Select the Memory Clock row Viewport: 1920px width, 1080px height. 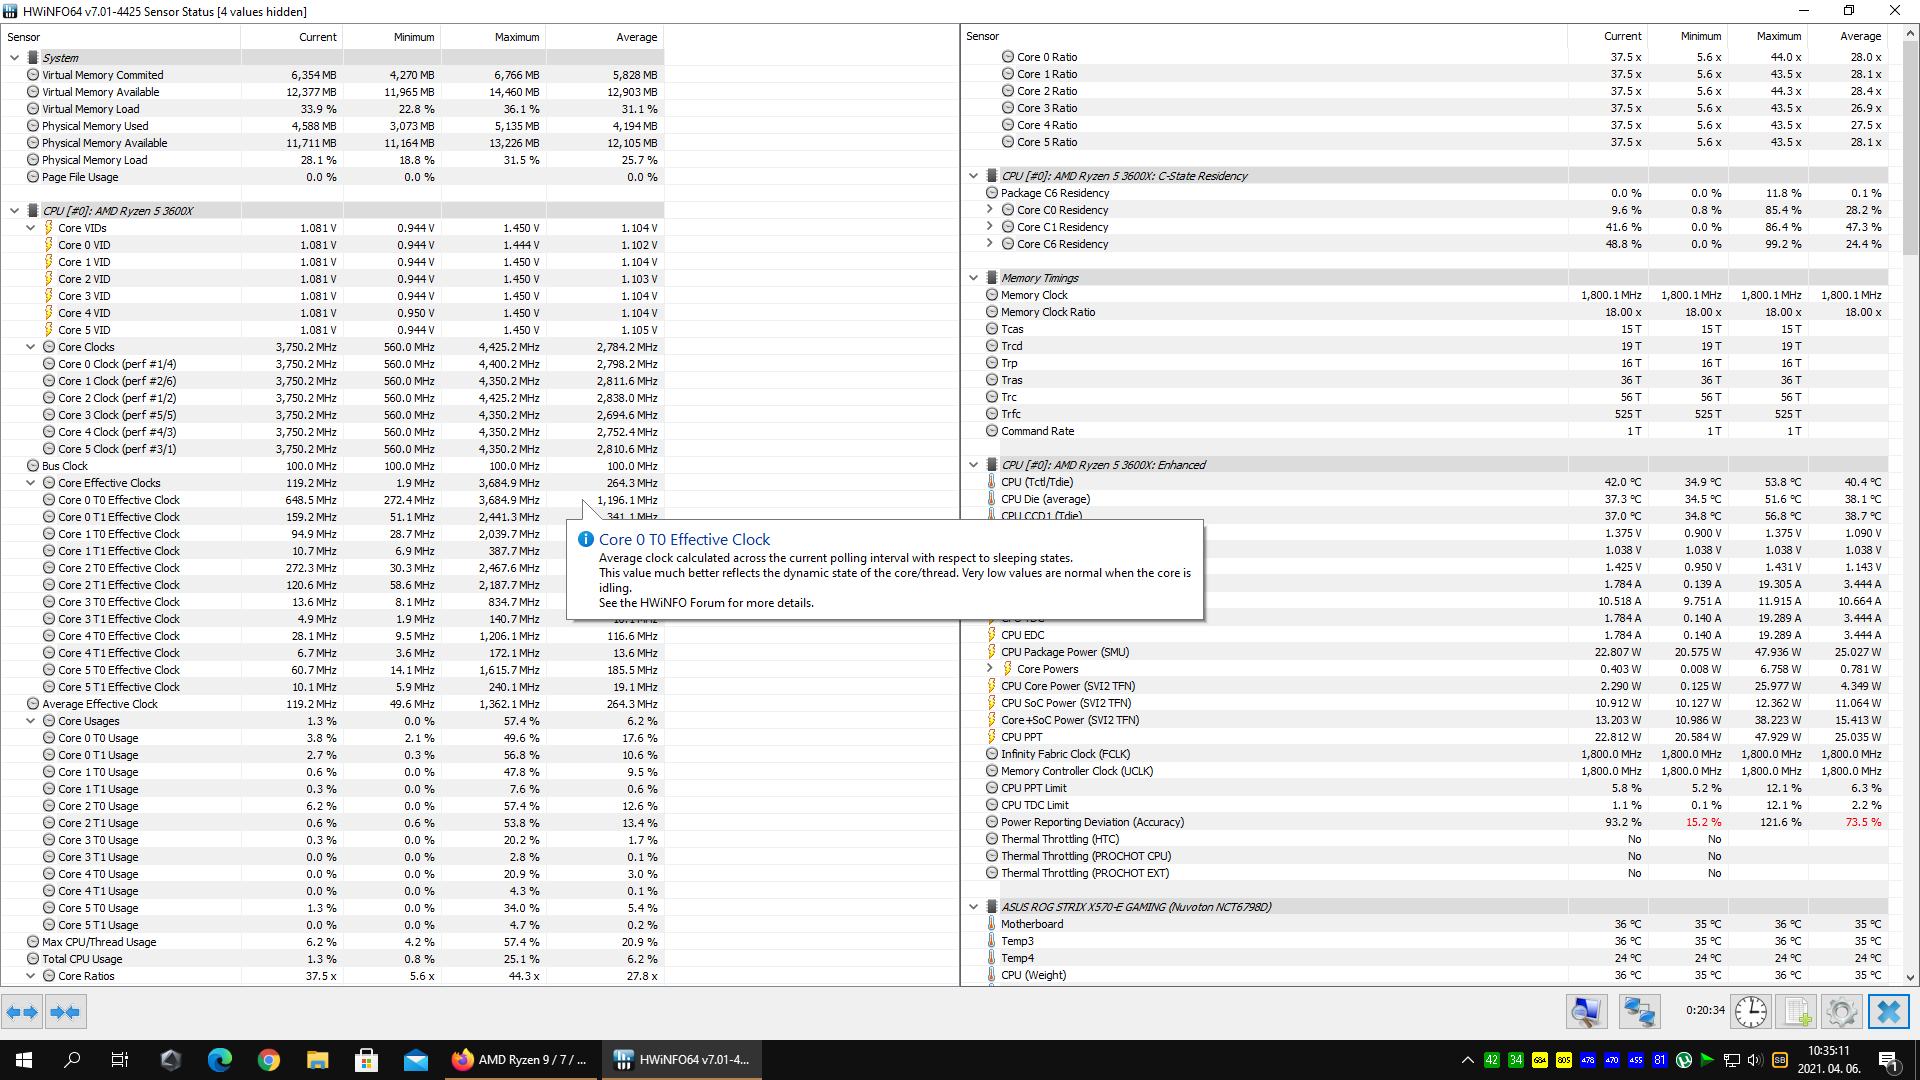(x=1426, y=295)
